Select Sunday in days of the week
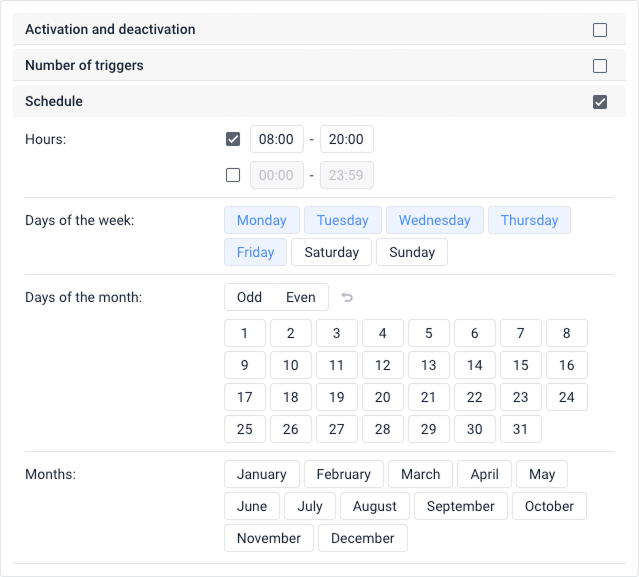Image resolution: width=639 pixels, height=577 pixels. [x=411, y=252]
